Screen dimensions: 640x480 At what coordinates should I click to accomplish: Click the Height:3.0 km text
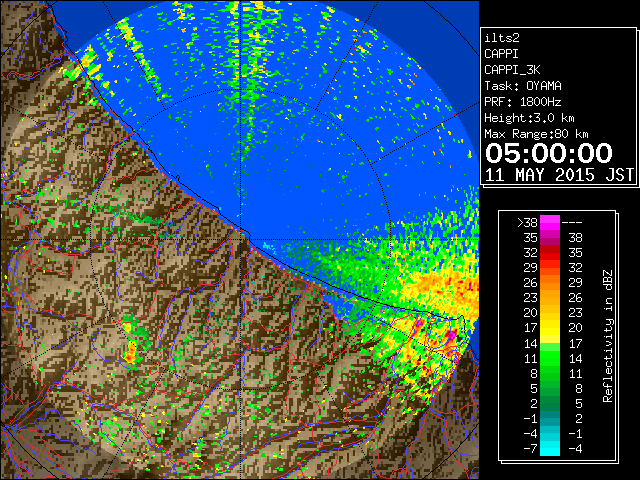(529, 118)
